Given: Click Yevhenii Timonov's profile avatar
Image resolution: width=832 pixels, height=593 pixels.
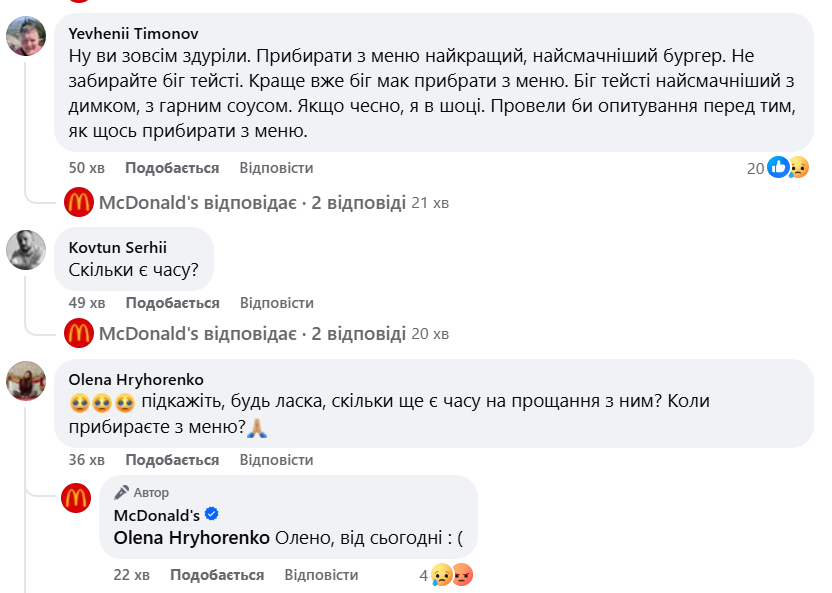Looking at the screenshot, I should [26, 36].
